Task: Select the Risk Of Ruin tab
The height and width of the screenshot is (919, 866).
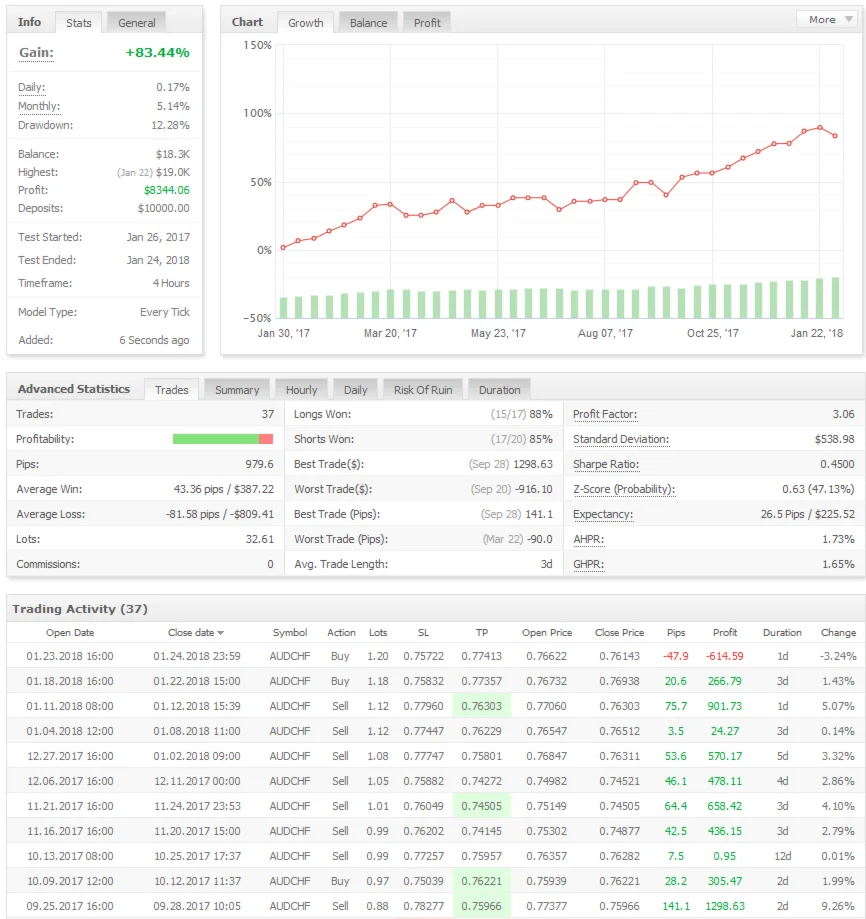Action: [423, 390]
